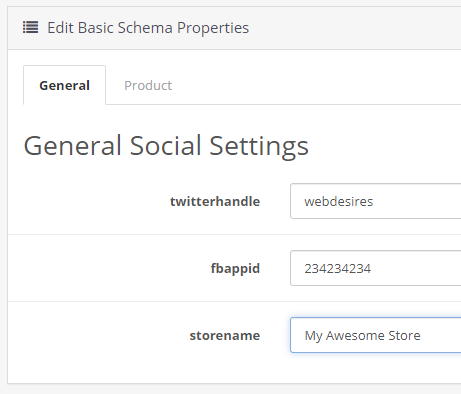
Task: Click the General Social Settings heading
Action: click(166, 146)
